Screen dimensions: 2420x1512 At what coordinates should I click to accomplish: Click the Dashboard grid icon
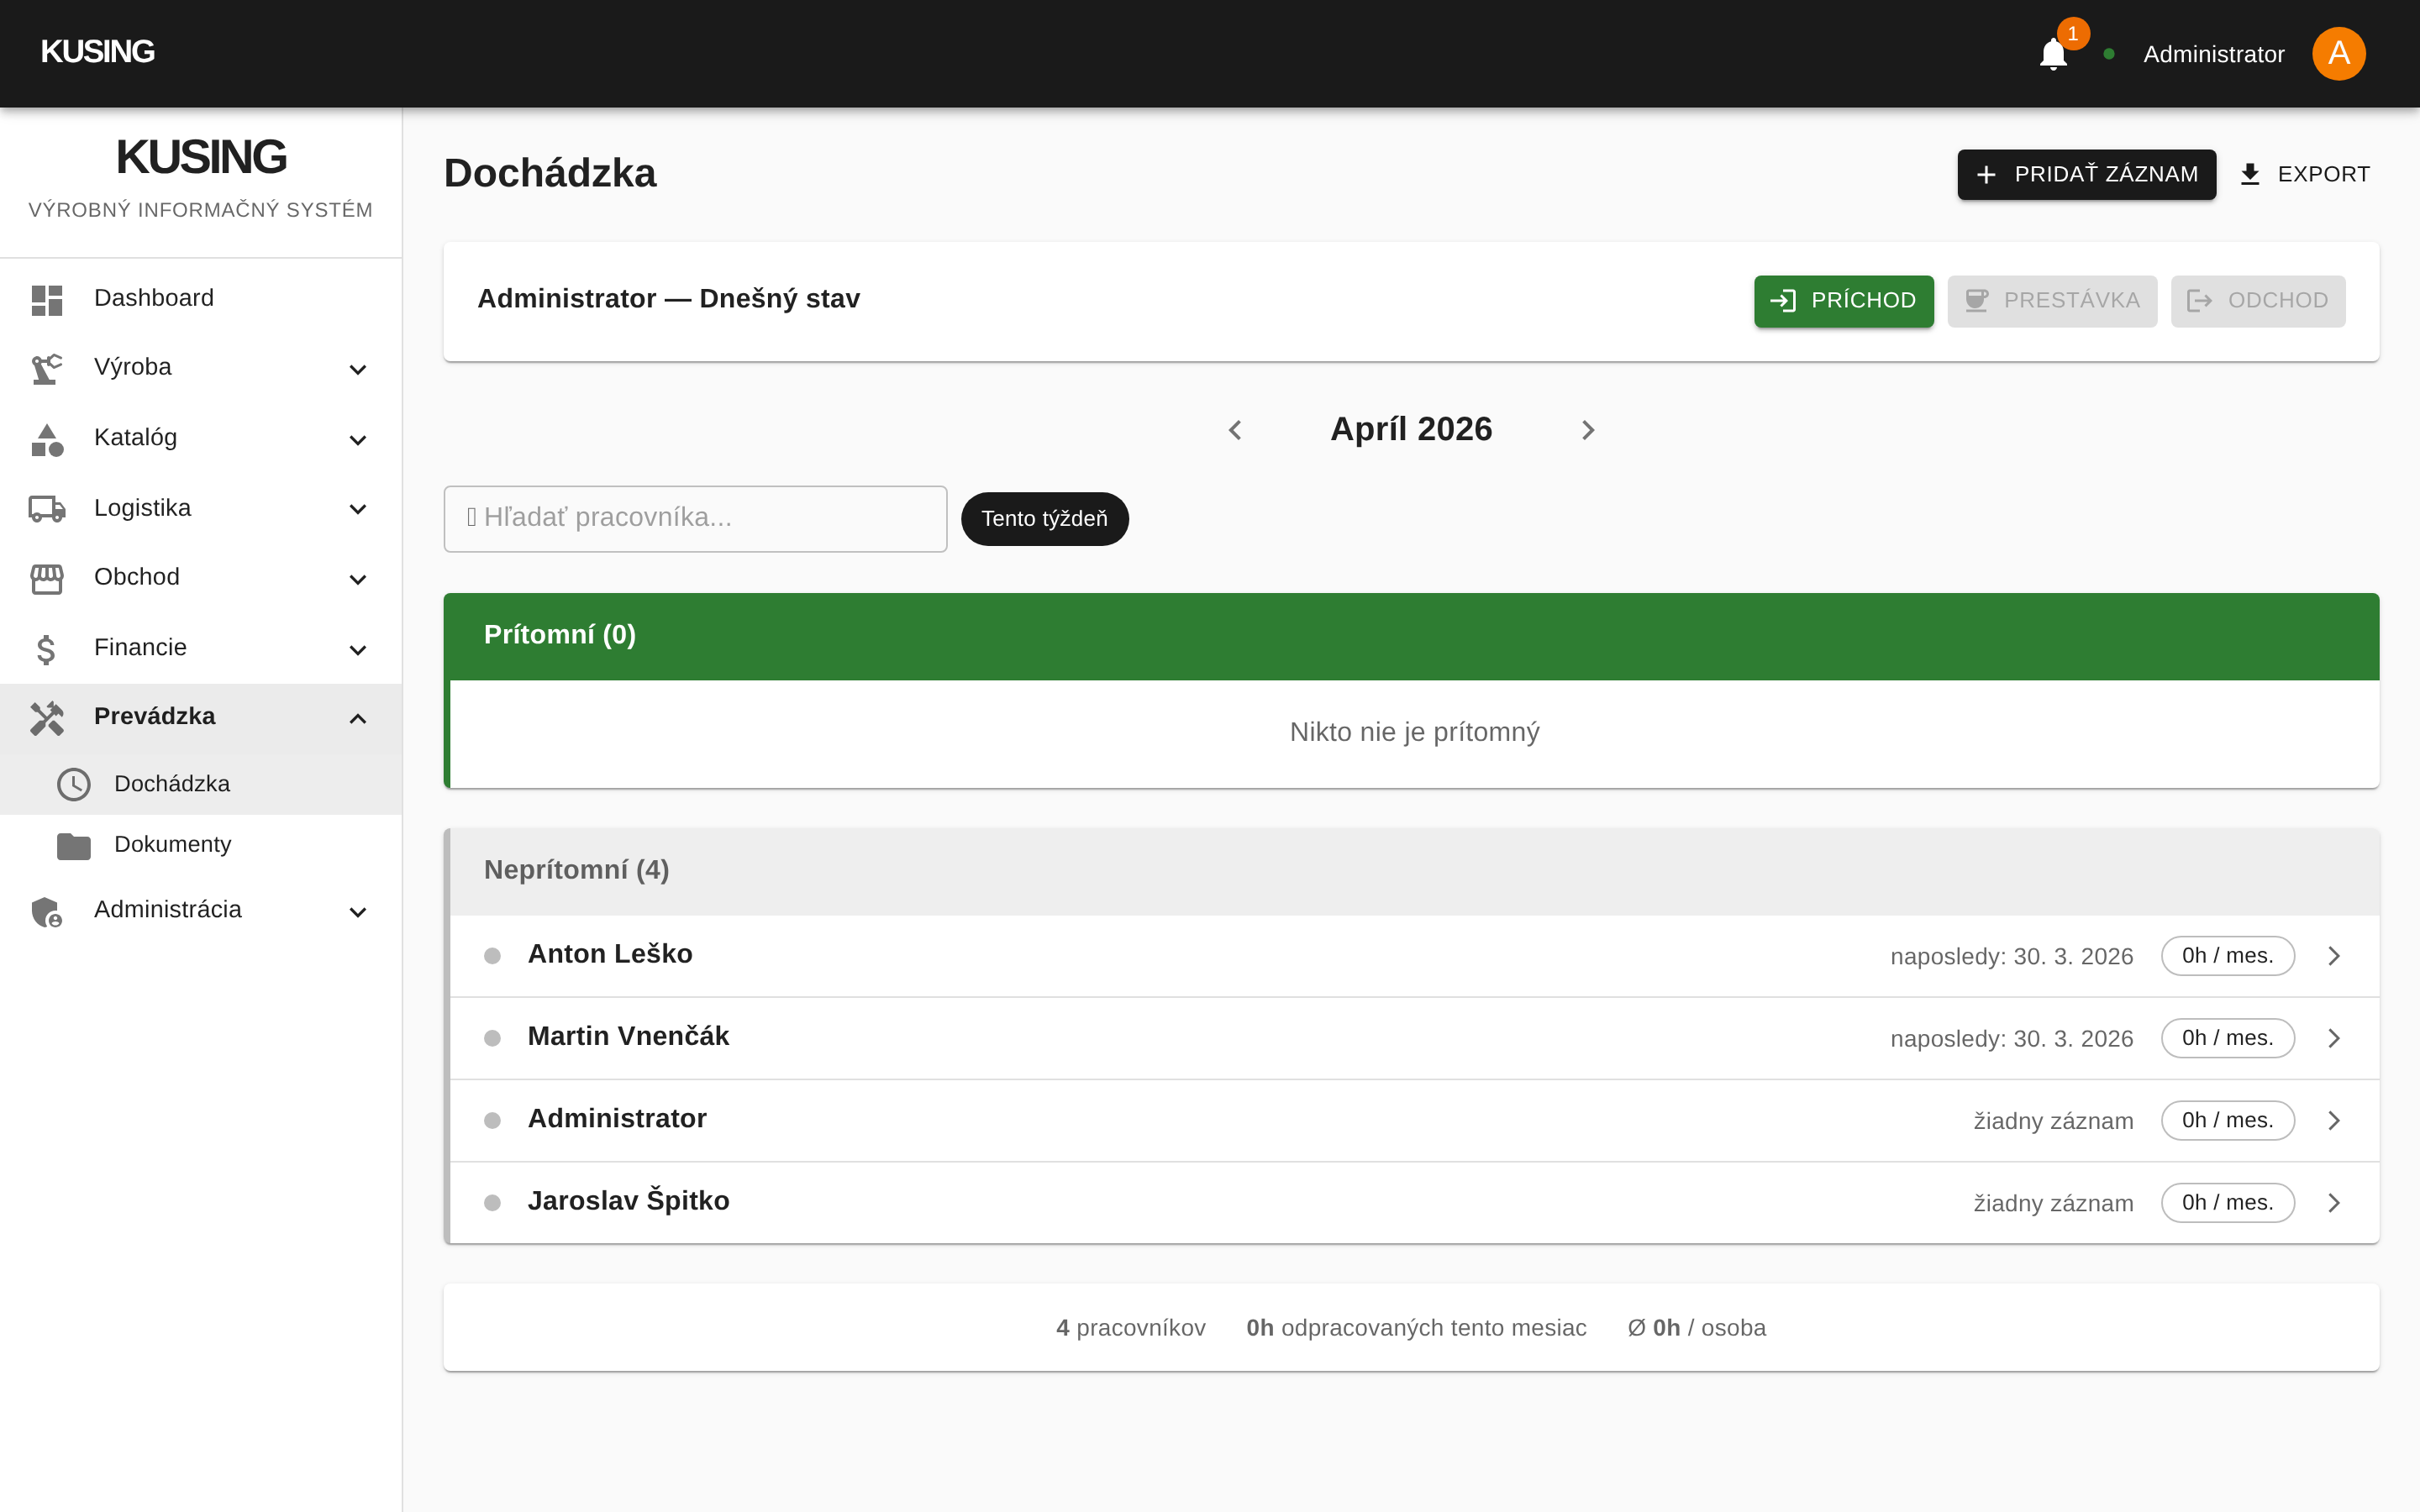[47, 300]
